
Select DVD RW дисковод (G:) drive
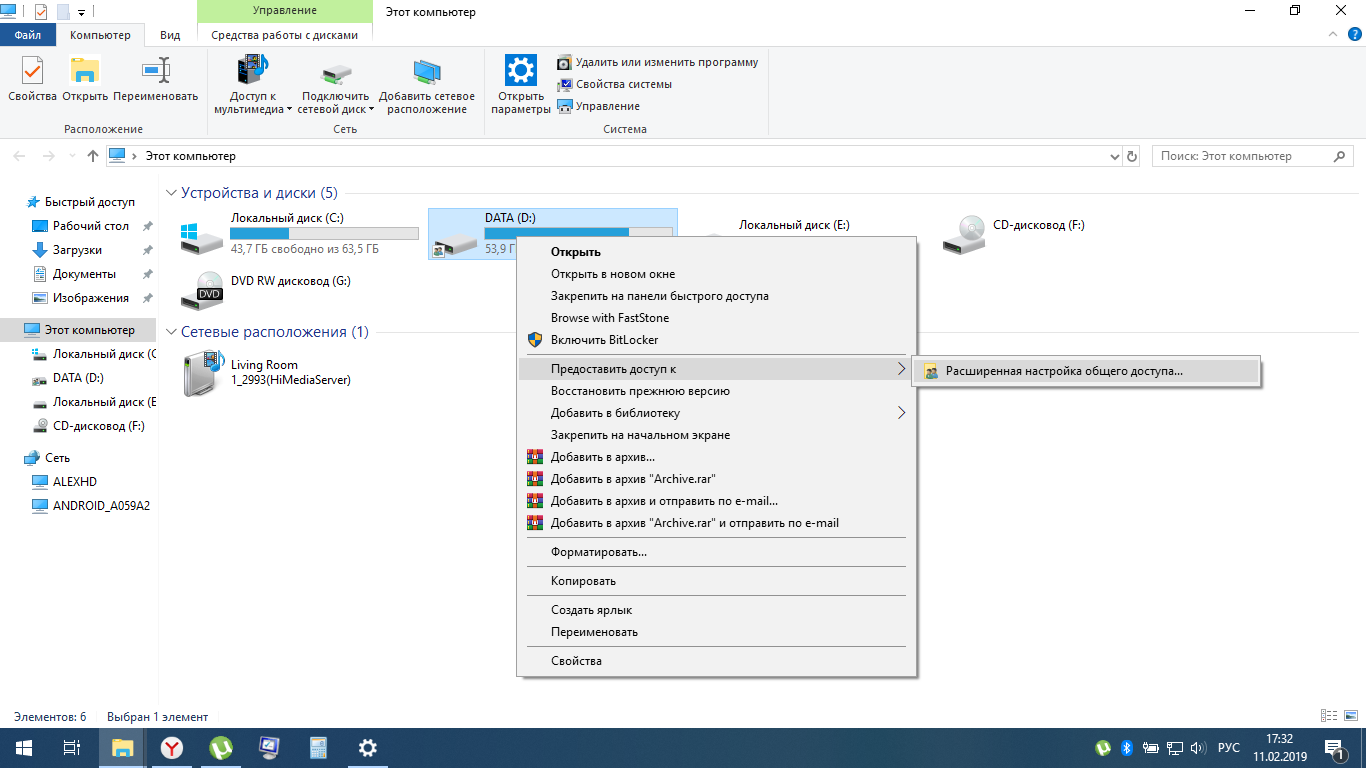pos(299,290)
